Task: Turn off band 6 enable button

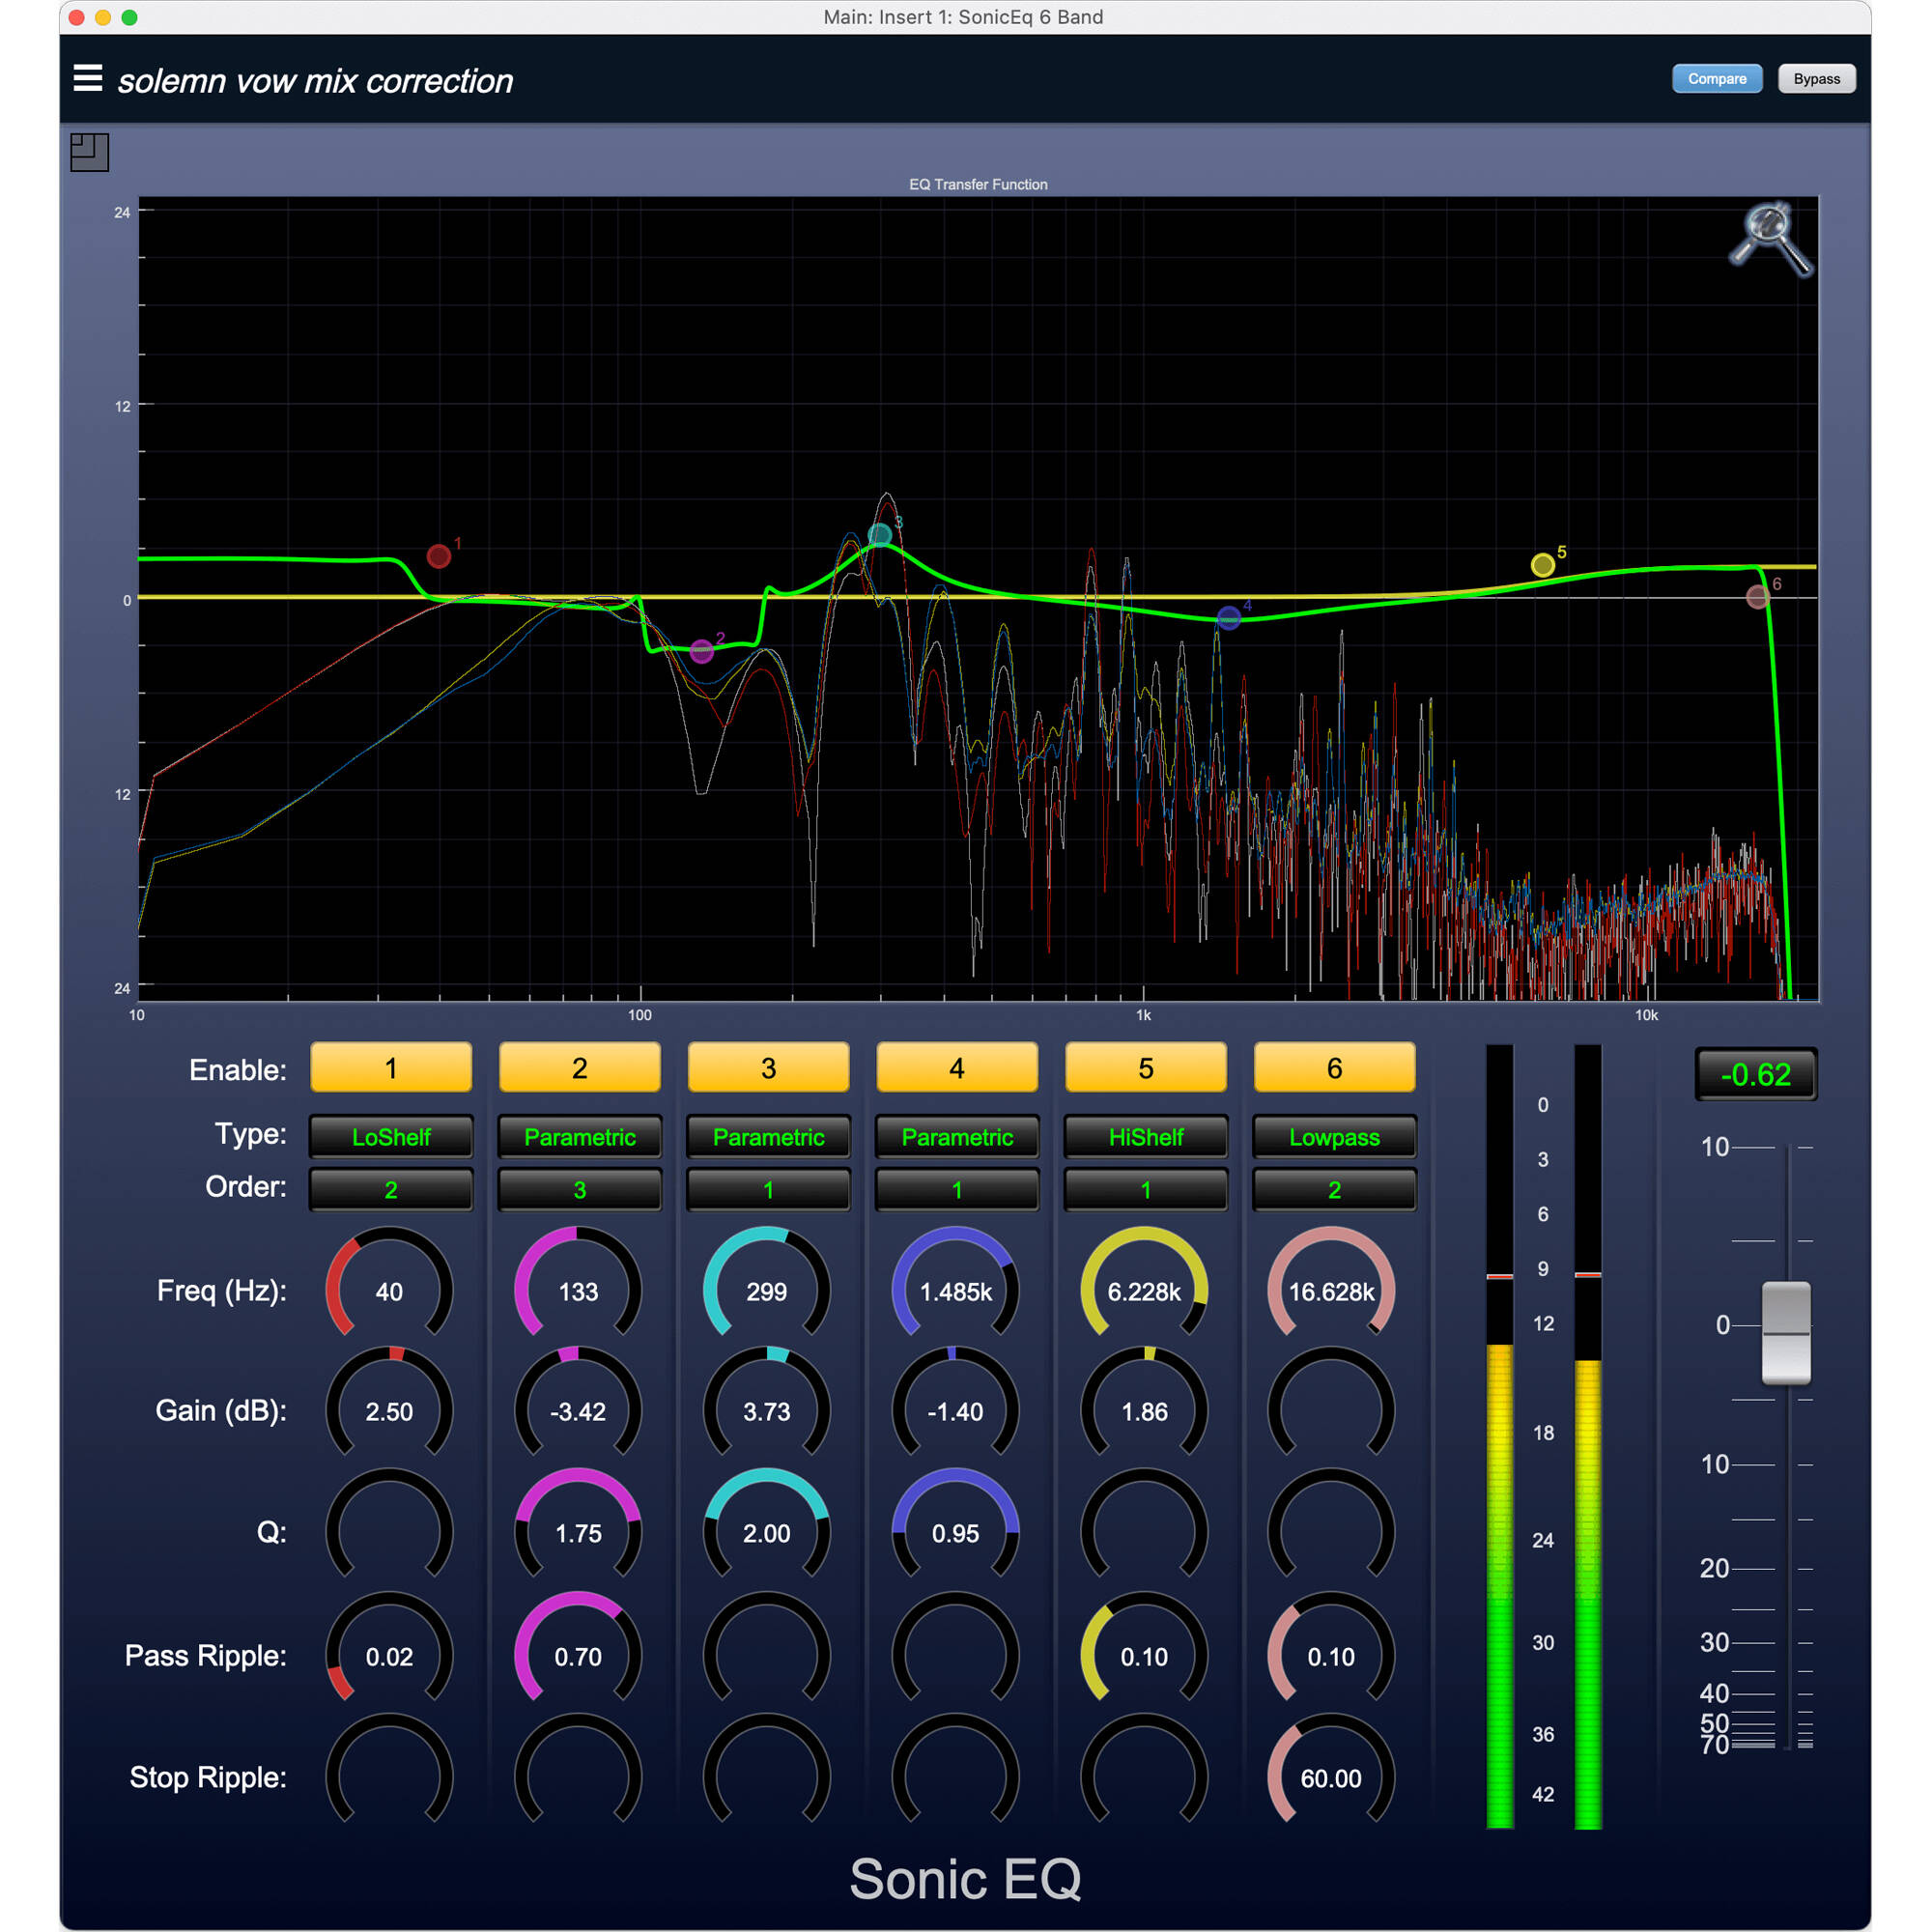Action: tap(1334, 1068)
